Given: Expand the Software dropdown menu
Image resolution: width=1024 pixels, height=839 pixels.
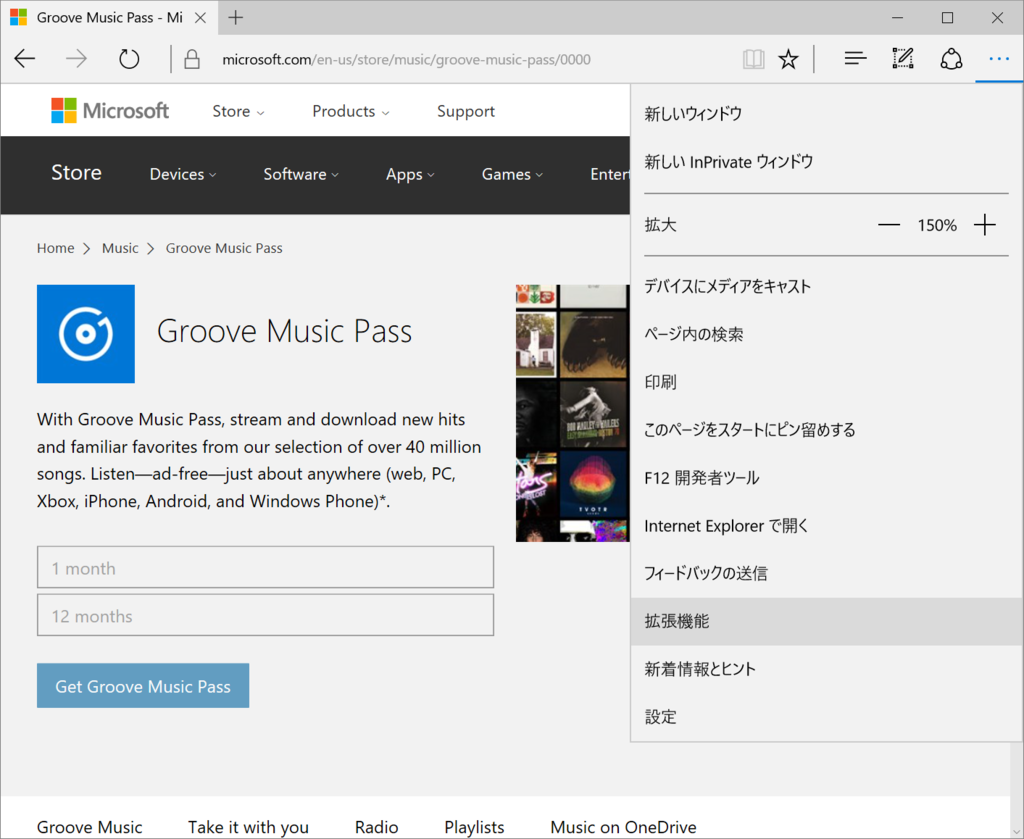Looking at the screenshot, I should click(x=301, y=174).
